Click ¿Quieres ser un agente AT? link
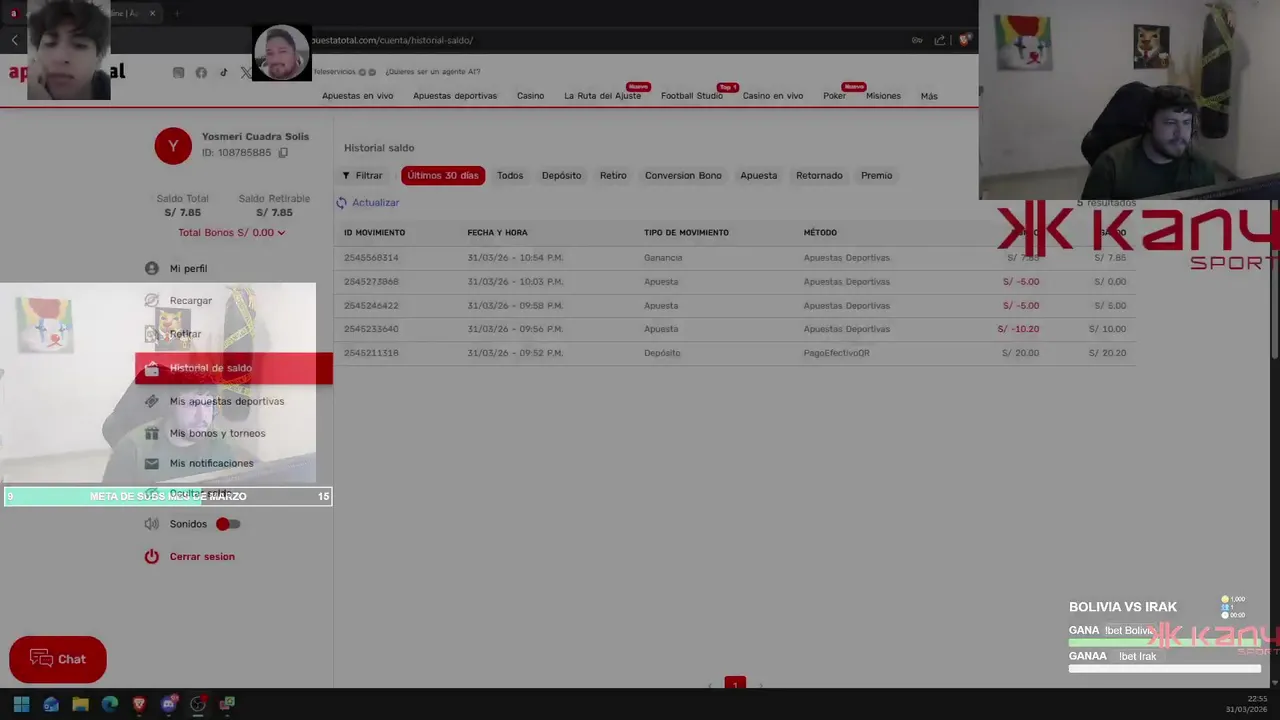1280x720 pixels. click(432, 72)
